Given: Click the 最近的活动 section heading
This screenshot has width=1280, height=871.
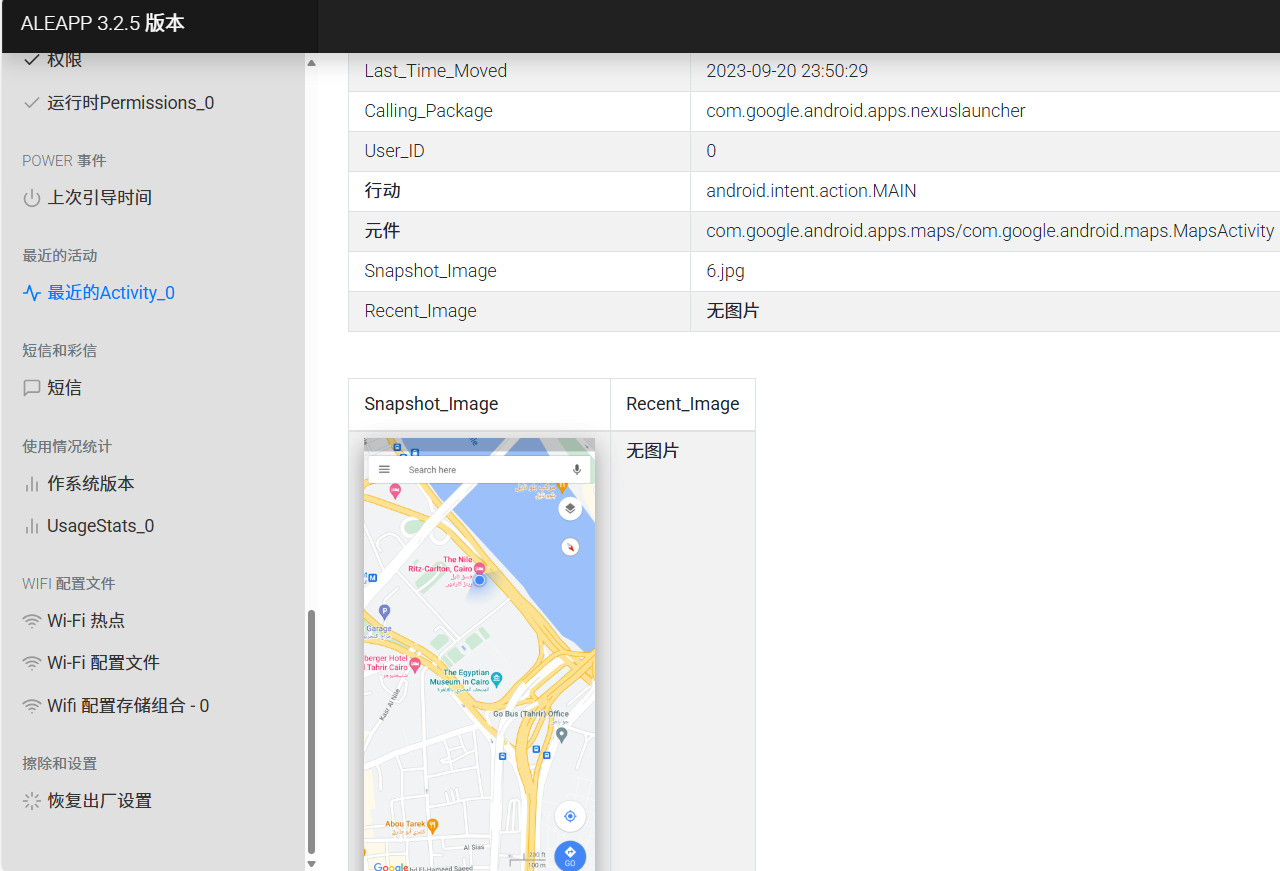Looking at the screenshot, I should click(60, 256).
